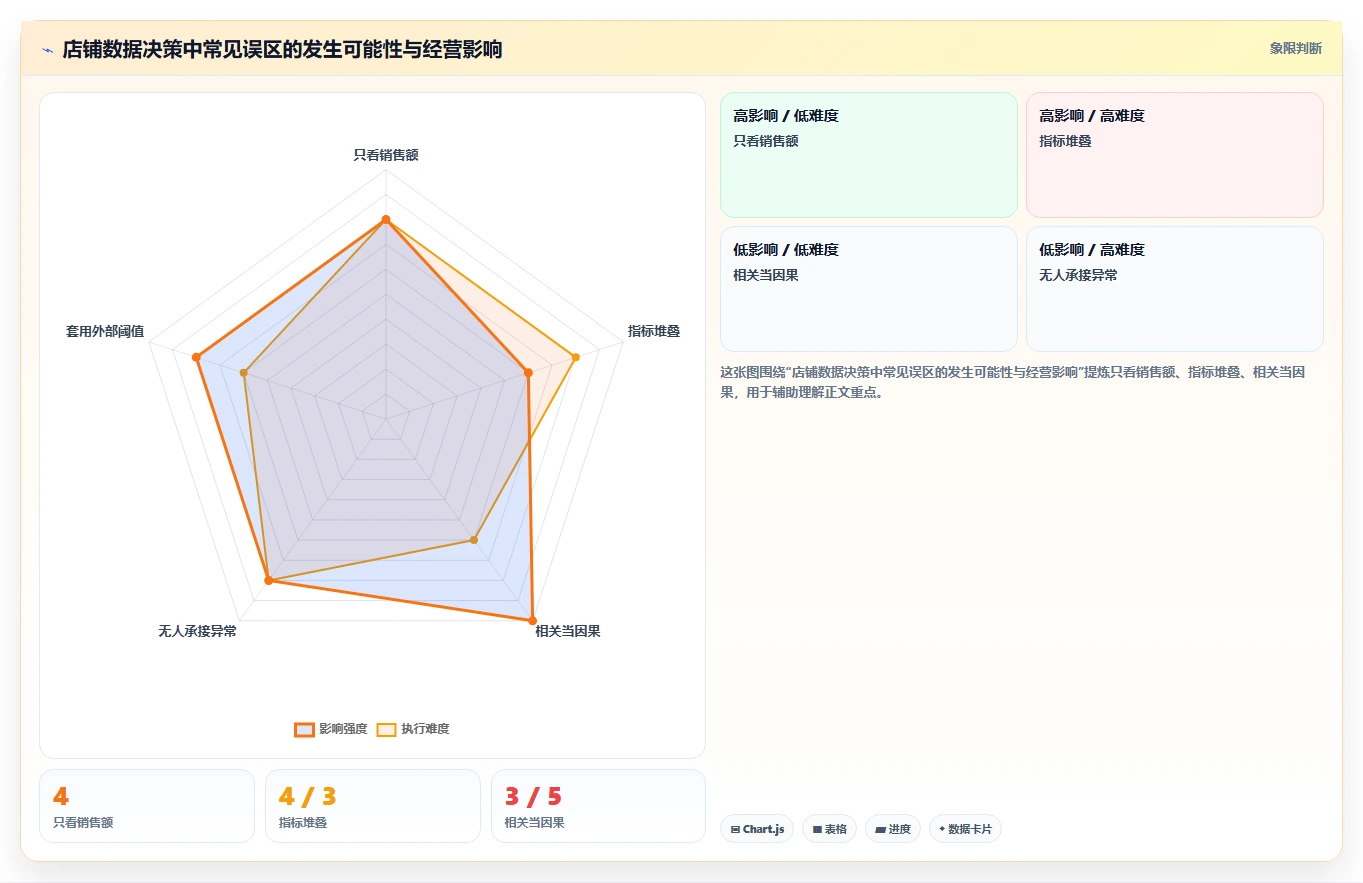The width and height of the screenshot is (1363, 883).
Task: Select the 数据卡片 tag chip
Action: 965,829
